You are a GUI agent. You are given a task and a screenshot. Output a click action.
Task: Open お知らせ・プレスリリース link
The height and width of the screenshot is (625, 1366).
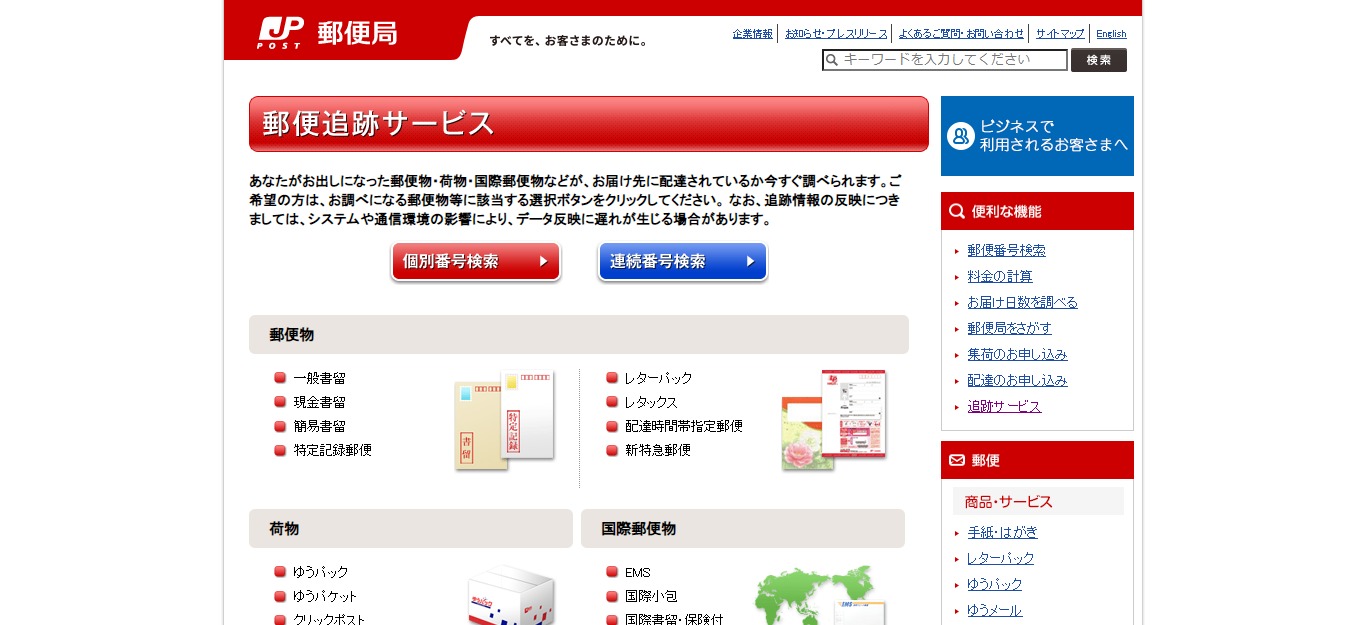pyautogui.click(x=836, y=34)
